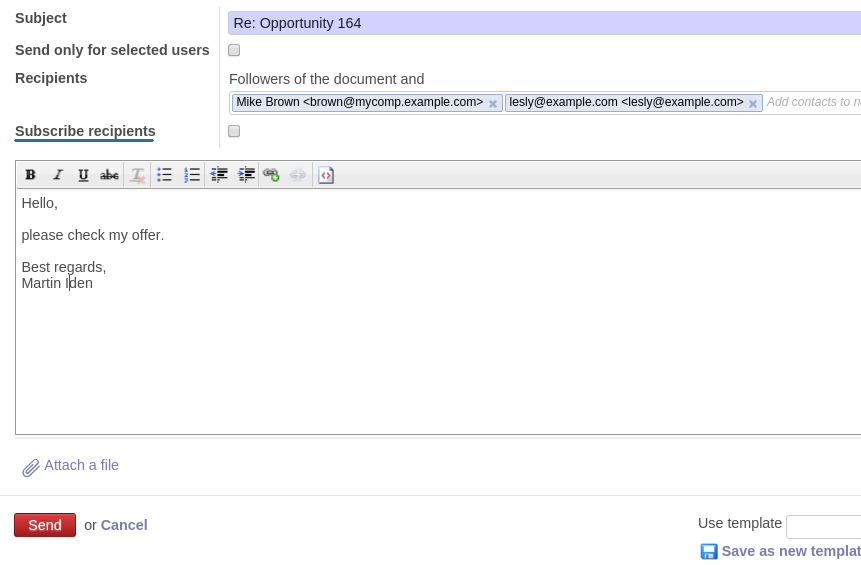Click the Send button
Screen dimensions: 861x565
(45, 525)
